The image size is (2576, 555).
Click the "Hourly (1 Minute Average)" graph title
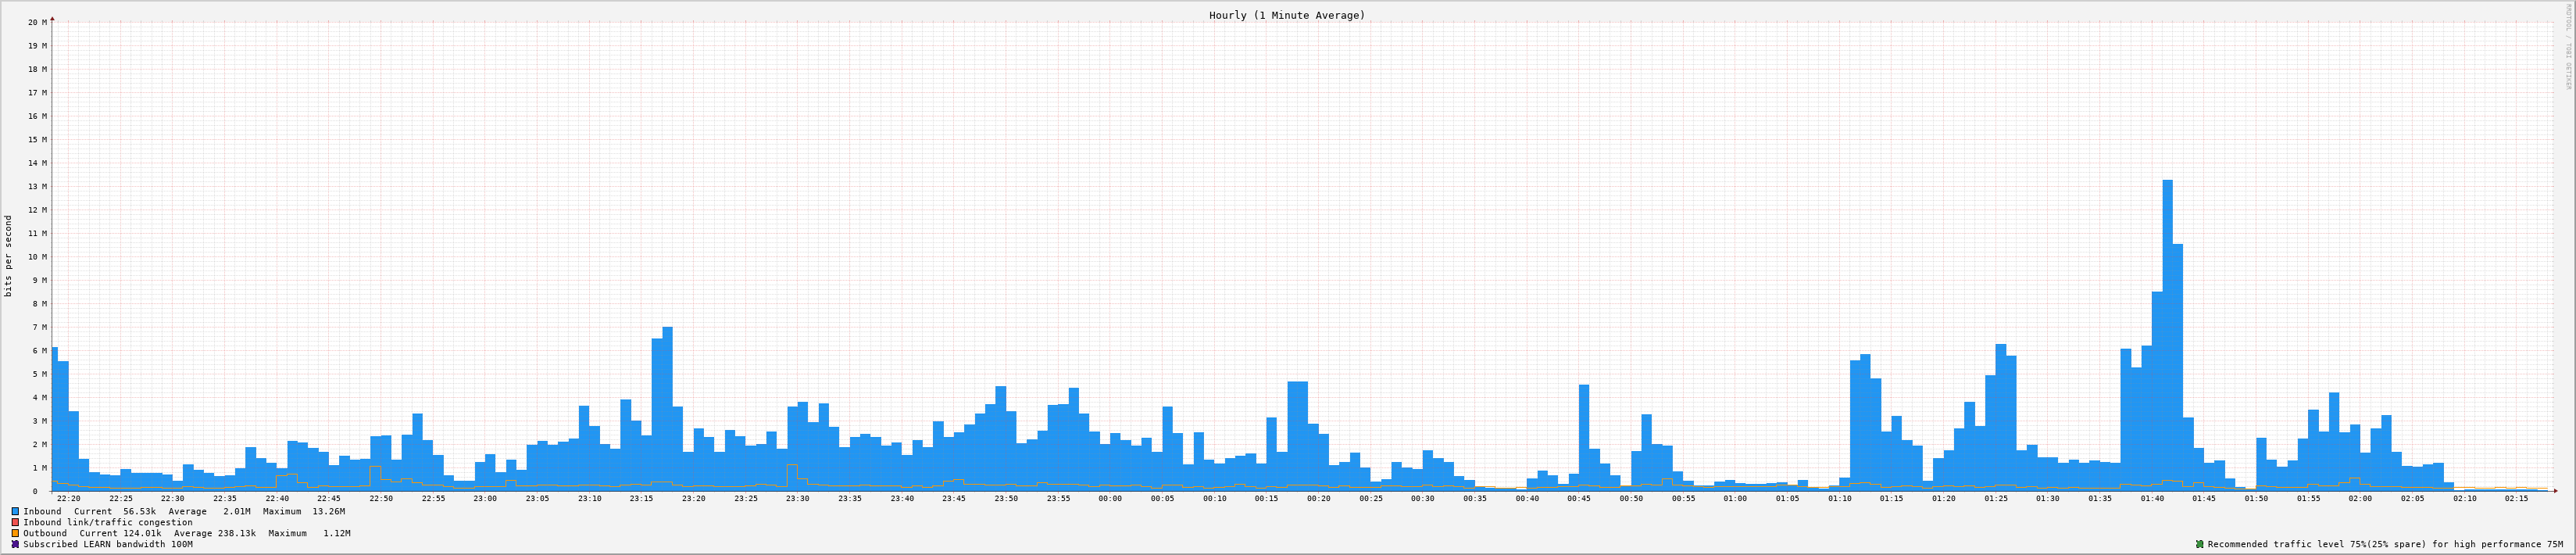pos(1286,15)
